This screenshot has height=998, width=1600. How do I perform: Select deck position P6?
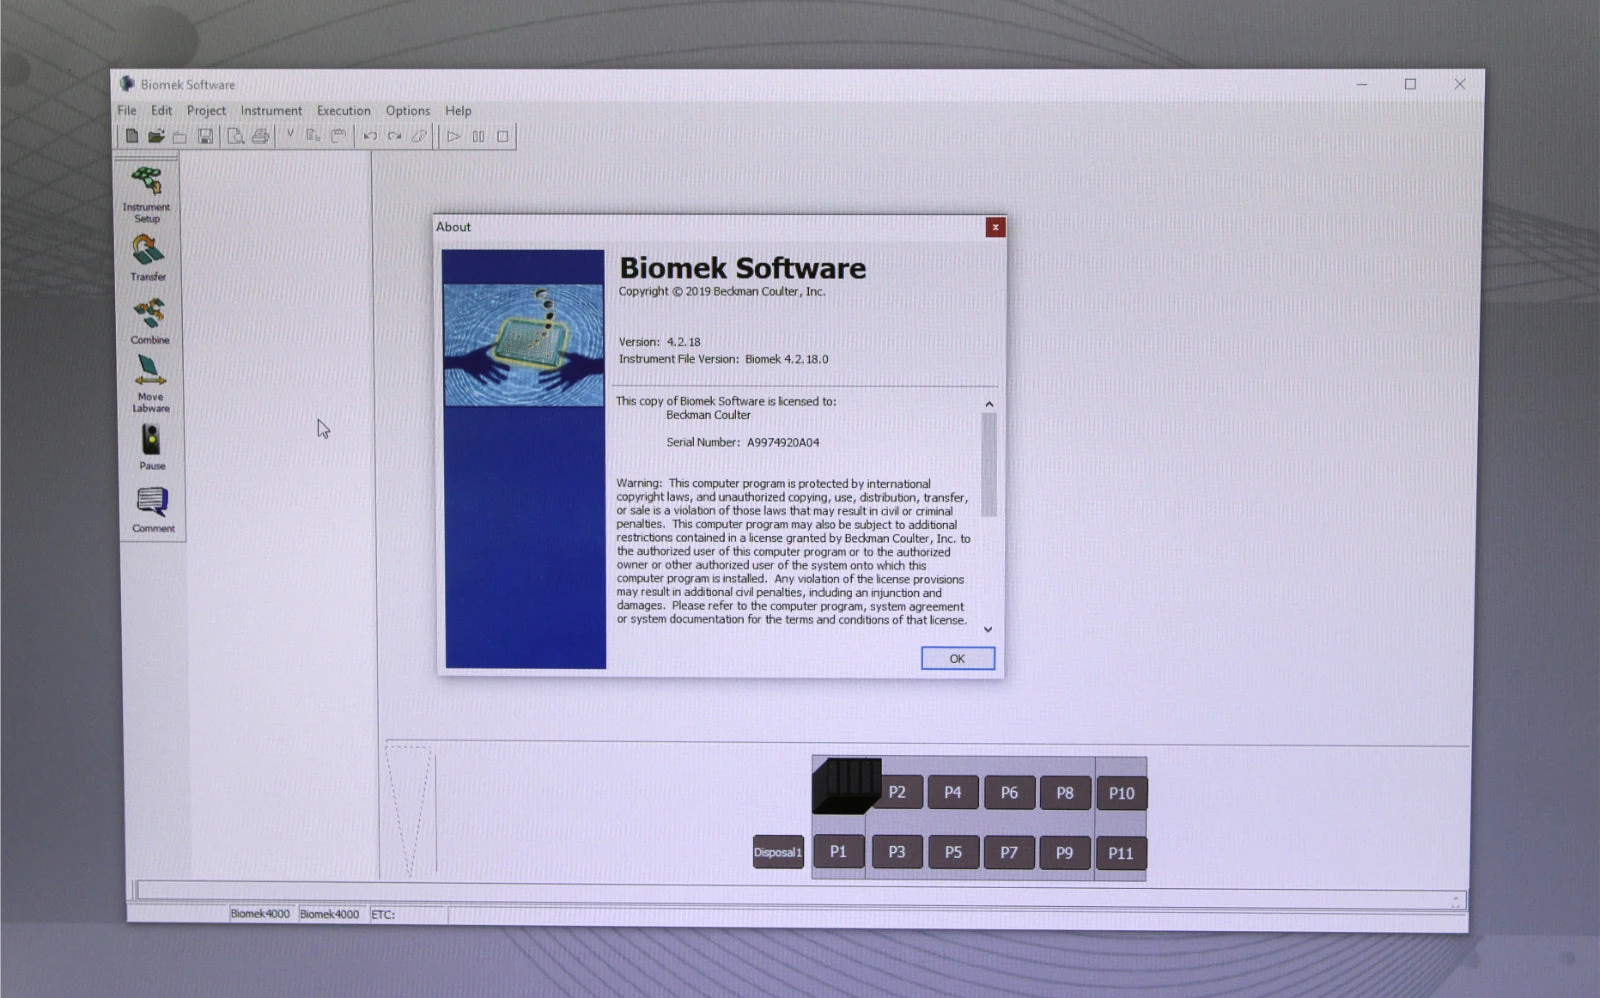coord(1009,793)
